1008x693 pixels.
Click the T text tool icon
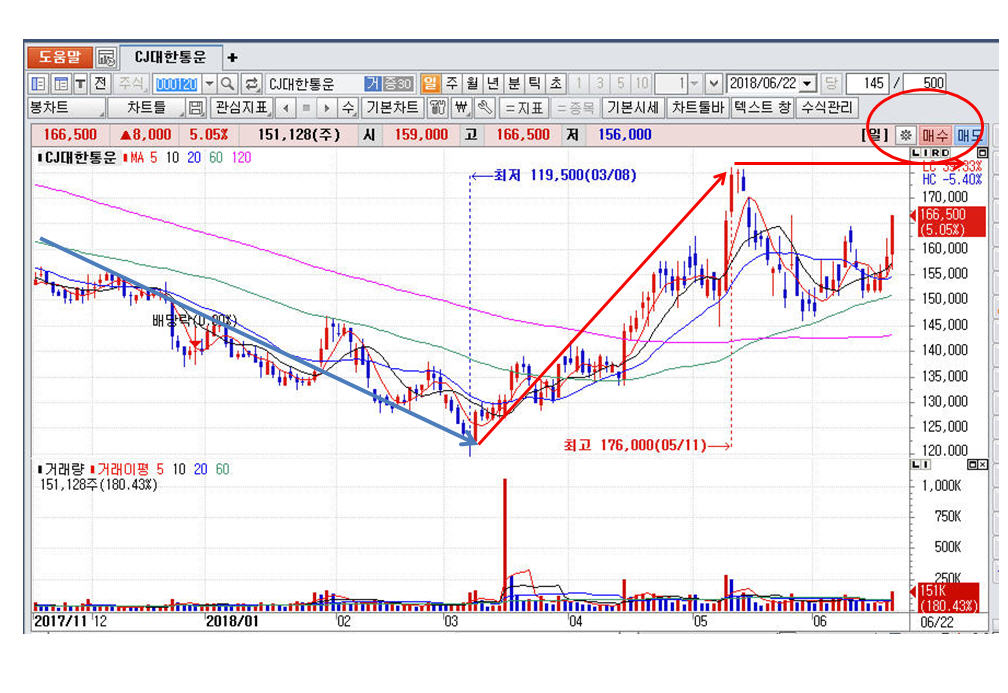click(78, 83)
